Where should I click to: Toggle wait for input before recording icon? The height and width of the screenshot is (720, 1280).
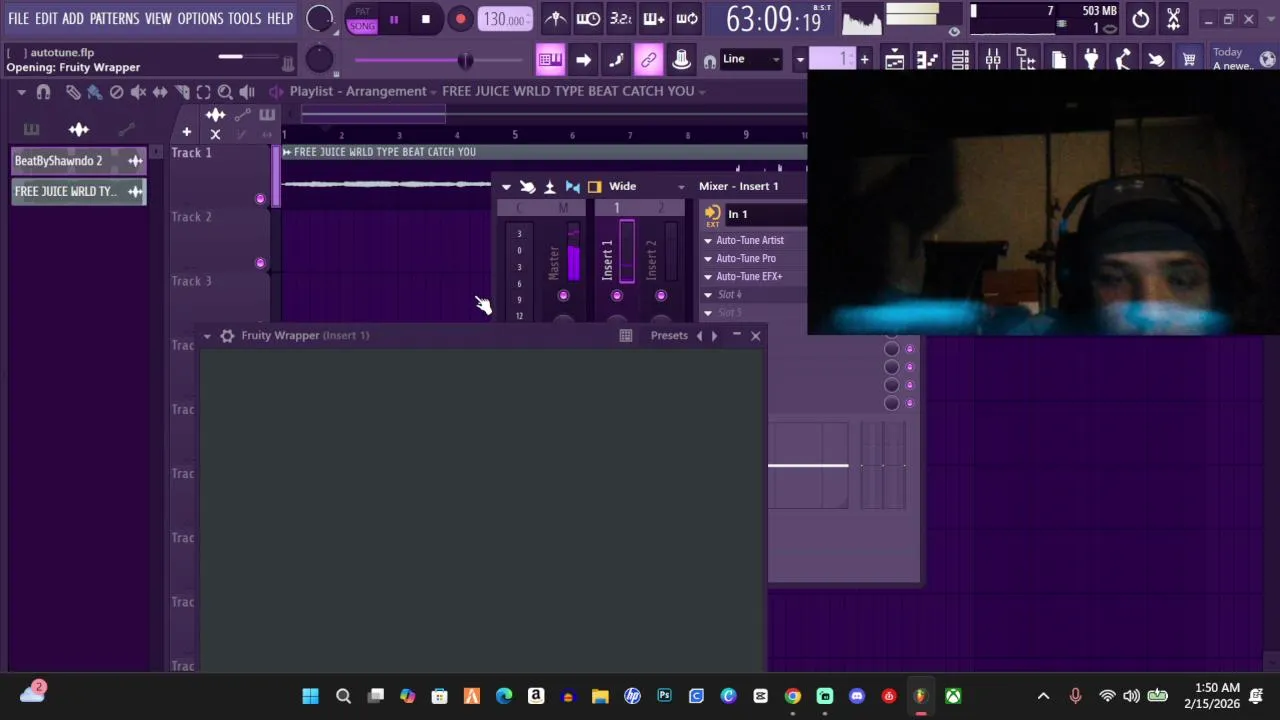click(x=588, y=19)
